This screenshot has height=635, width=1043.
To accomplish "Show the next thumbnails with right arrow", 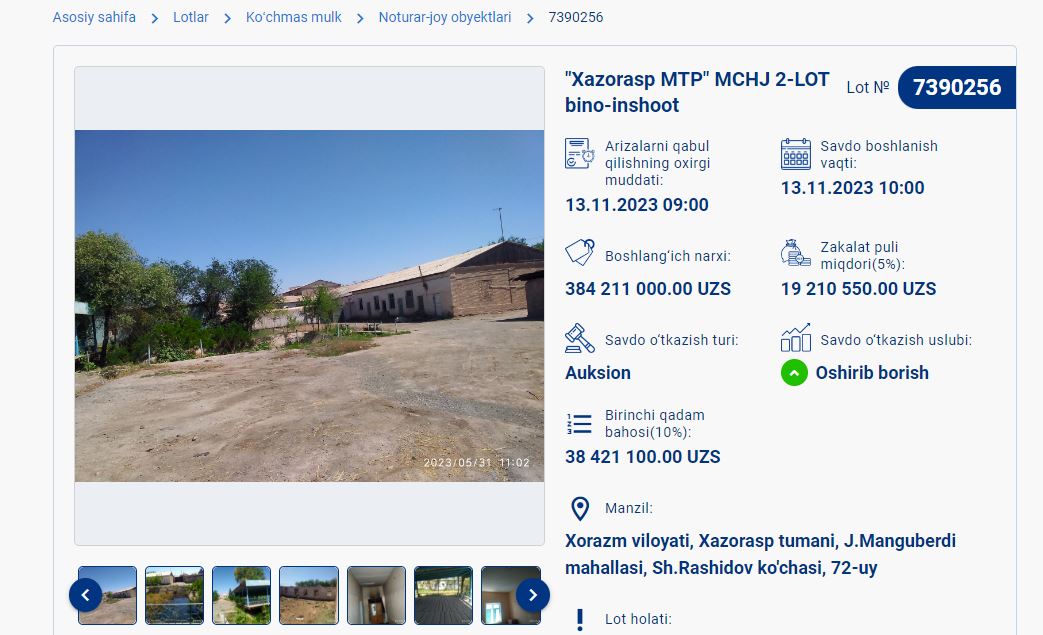I will (x=533, y=595).
